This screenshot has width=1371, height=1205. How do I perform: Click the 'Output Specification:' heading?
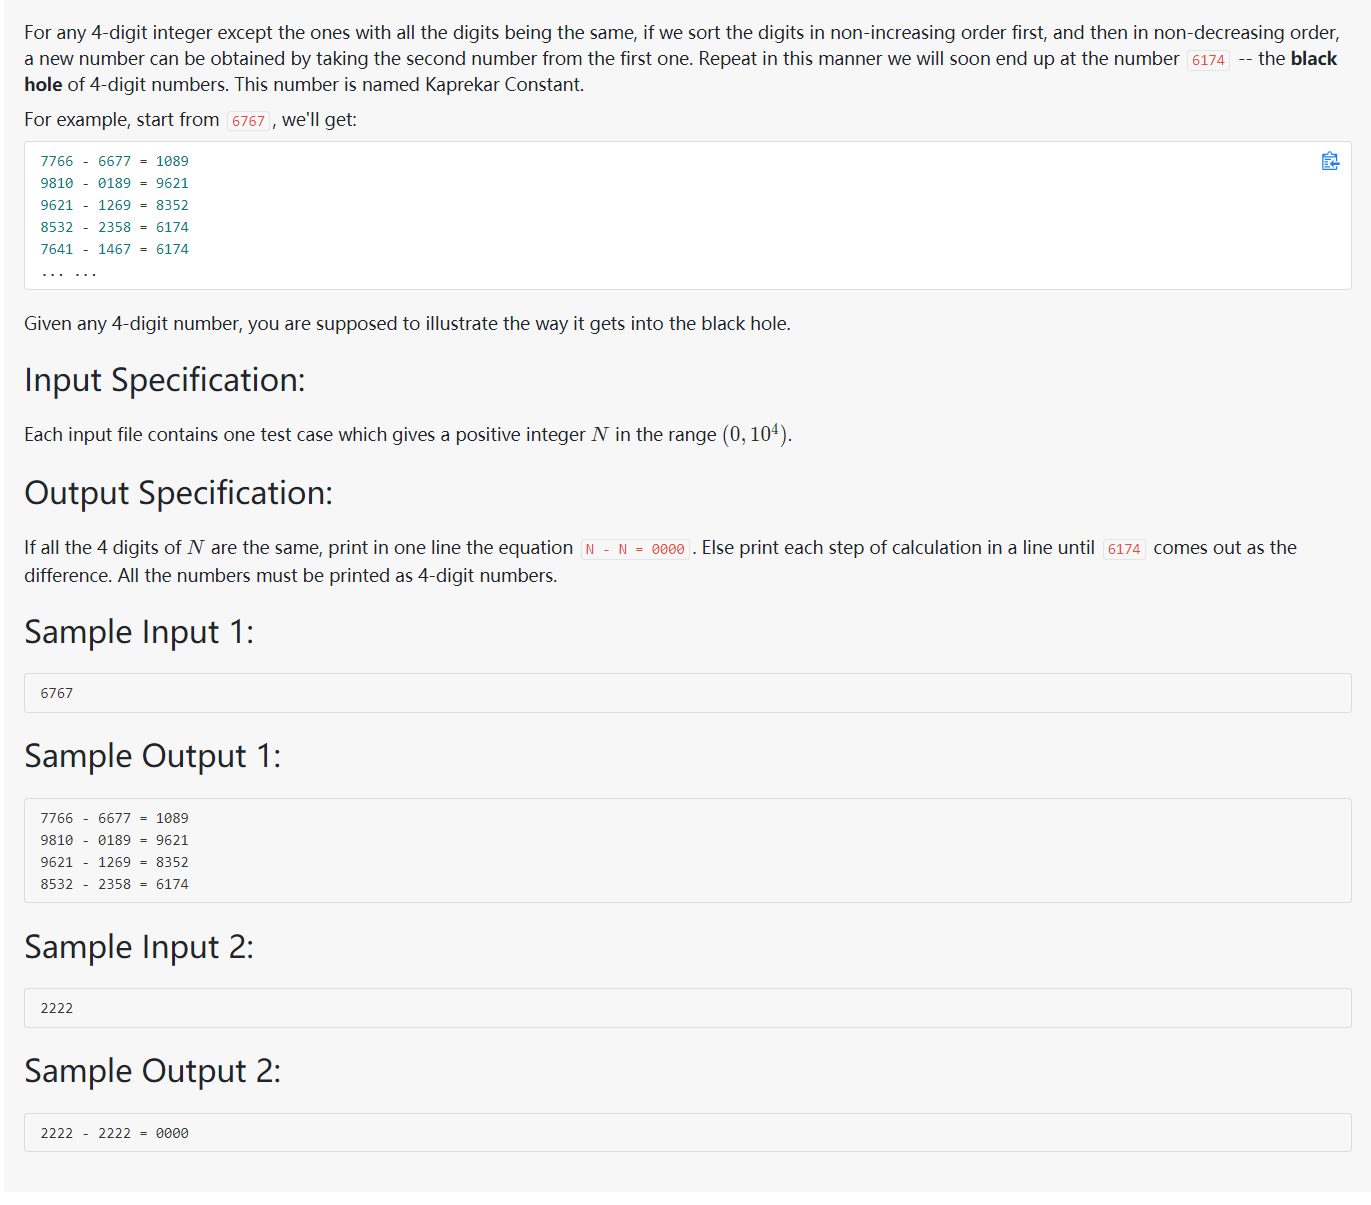178,493
